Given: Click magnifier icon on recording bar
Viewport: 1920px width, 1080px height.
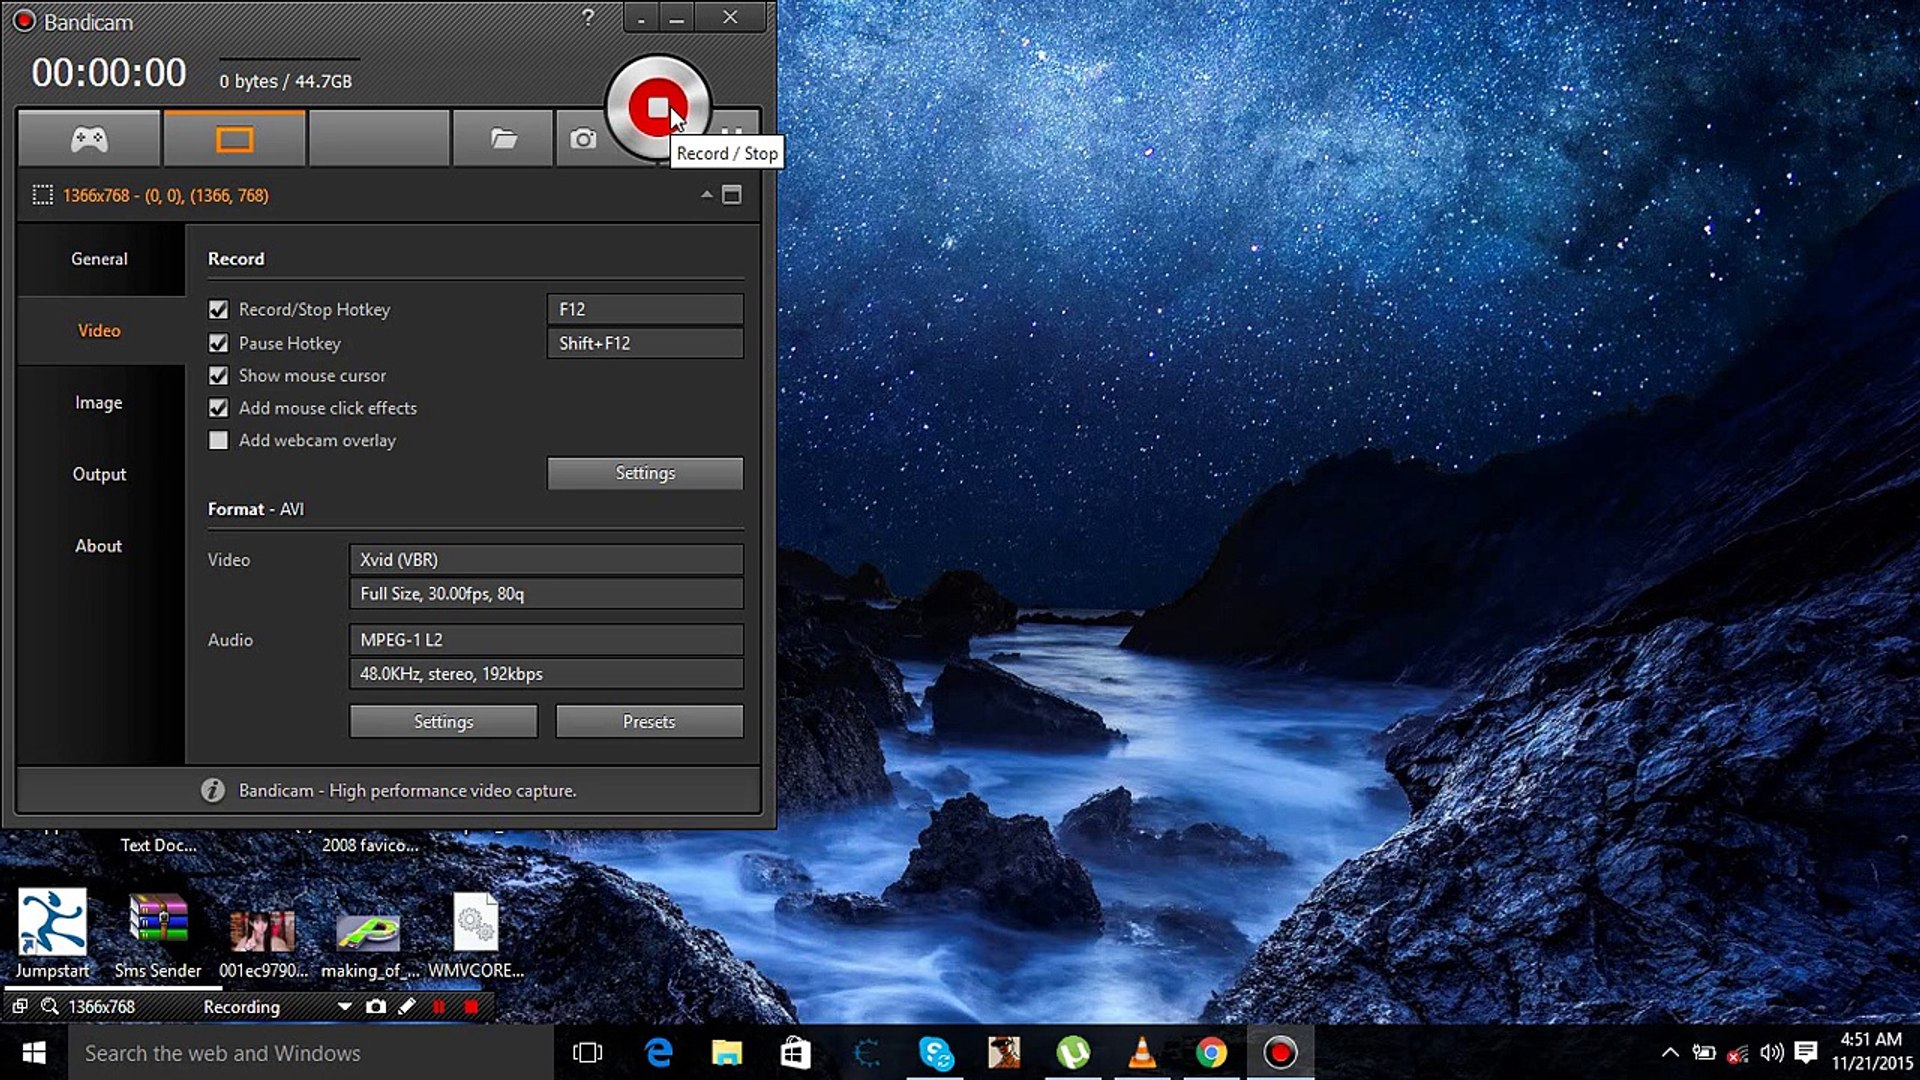Looking at the screenshot, I should point(49,1006).
